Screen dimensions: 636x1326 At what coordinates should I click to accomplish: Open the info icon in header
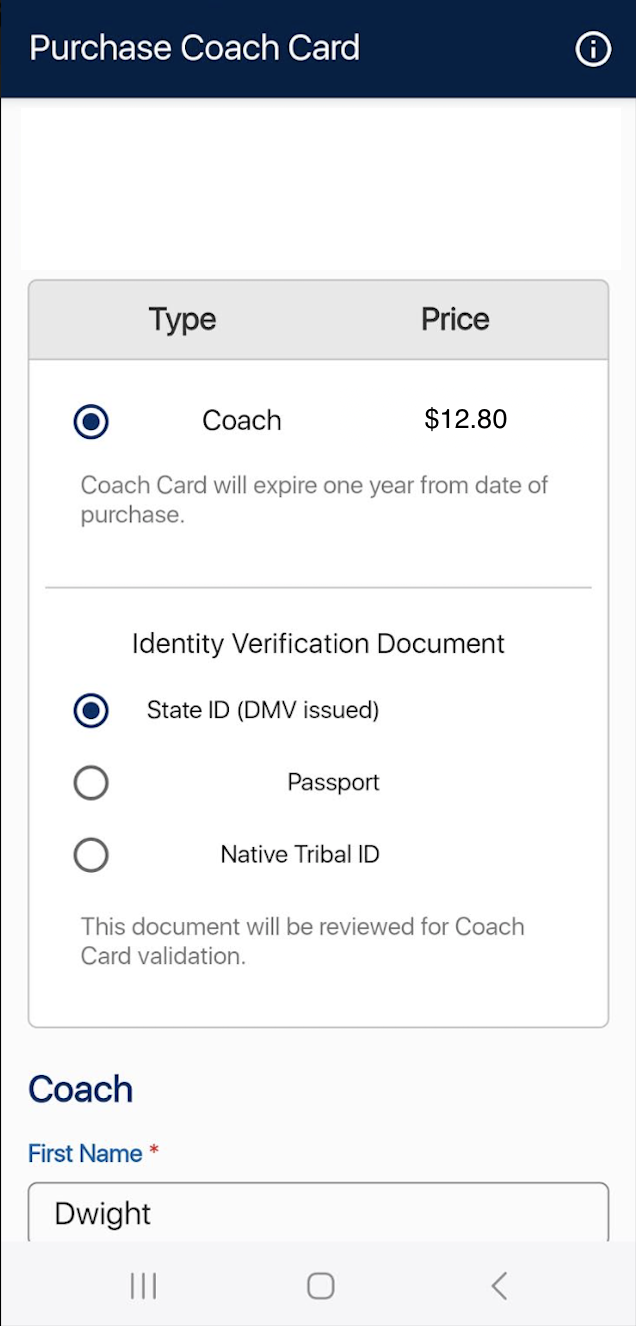pos(593,48)
